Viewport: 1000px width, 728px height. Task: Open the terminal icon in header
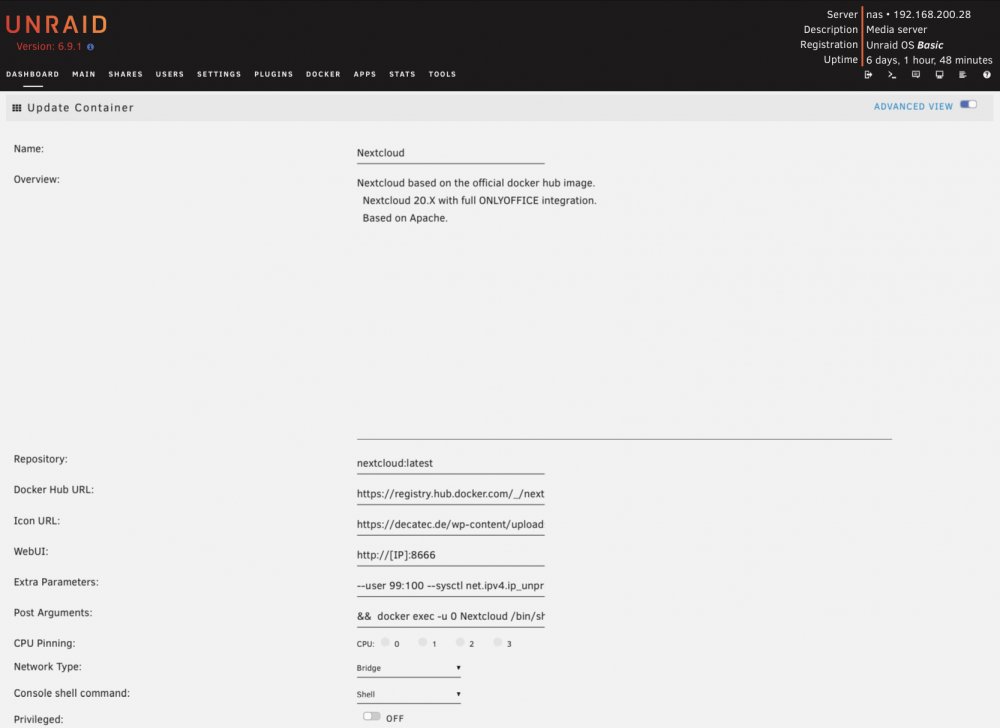pos(892,75)
